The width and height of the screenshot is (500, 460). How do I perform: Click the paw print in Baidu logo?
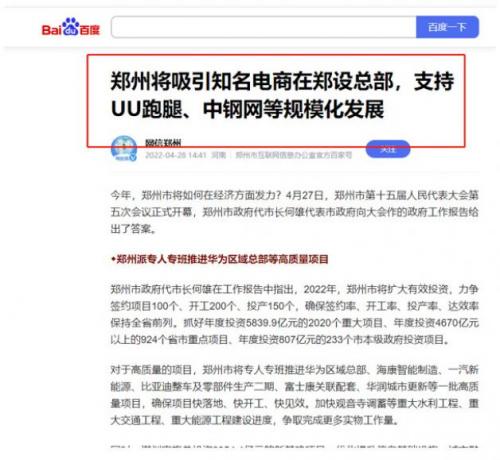[71, 26]
